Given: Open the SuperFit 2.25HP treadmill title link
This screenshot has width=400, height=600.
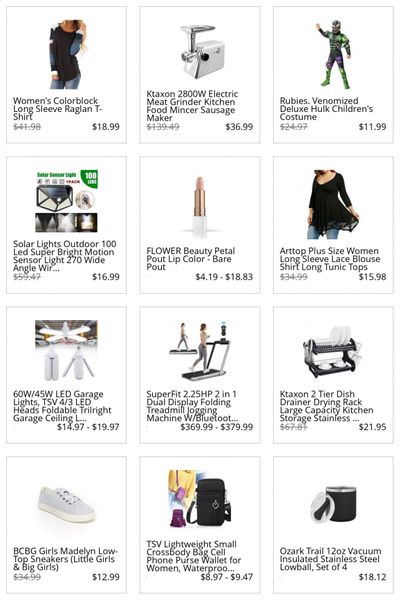Looking at the screenshot, I should point(192,406).
